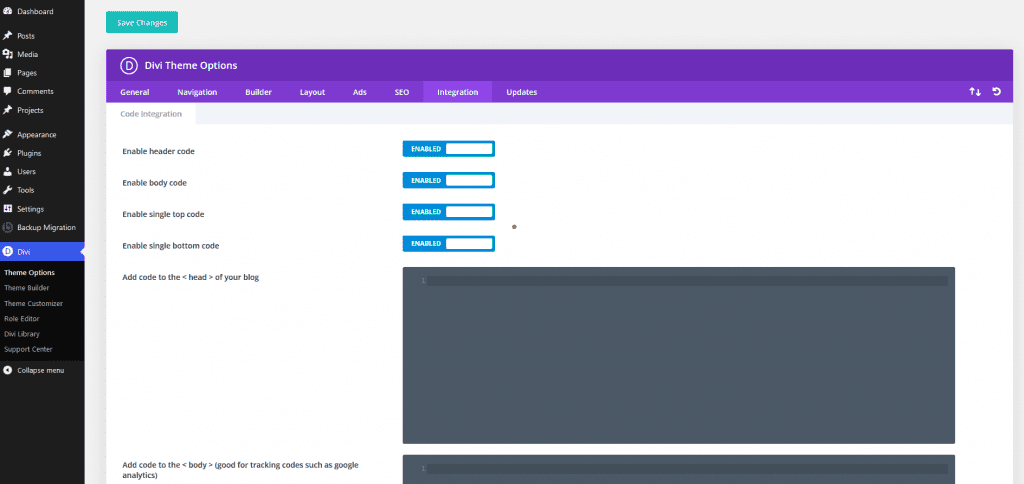Click the import/export arrows icon

975,92
